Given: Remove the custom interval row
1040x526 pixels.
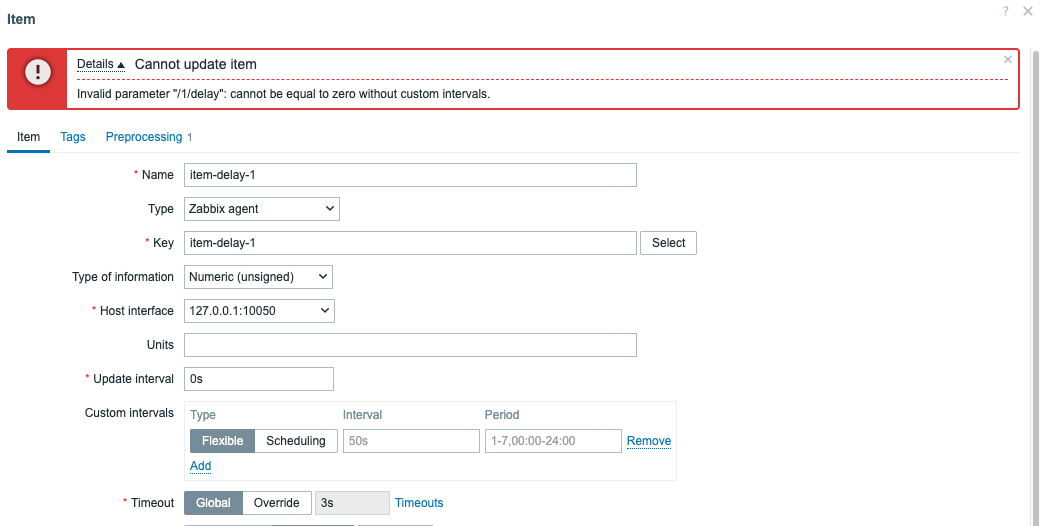Looking at the screenshot, I should tap(649, 441).
